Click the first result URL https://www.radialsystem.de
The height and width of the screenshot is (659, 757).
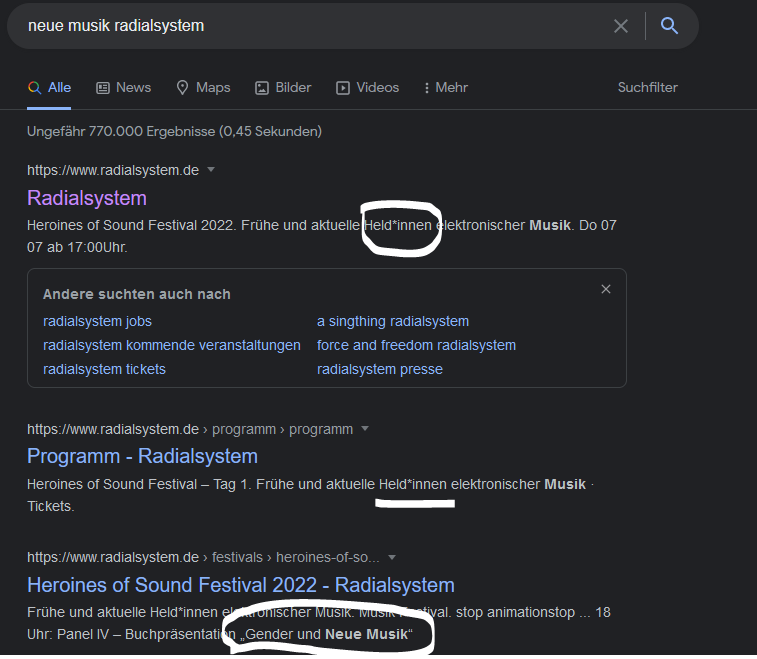(x=113, y=170)
